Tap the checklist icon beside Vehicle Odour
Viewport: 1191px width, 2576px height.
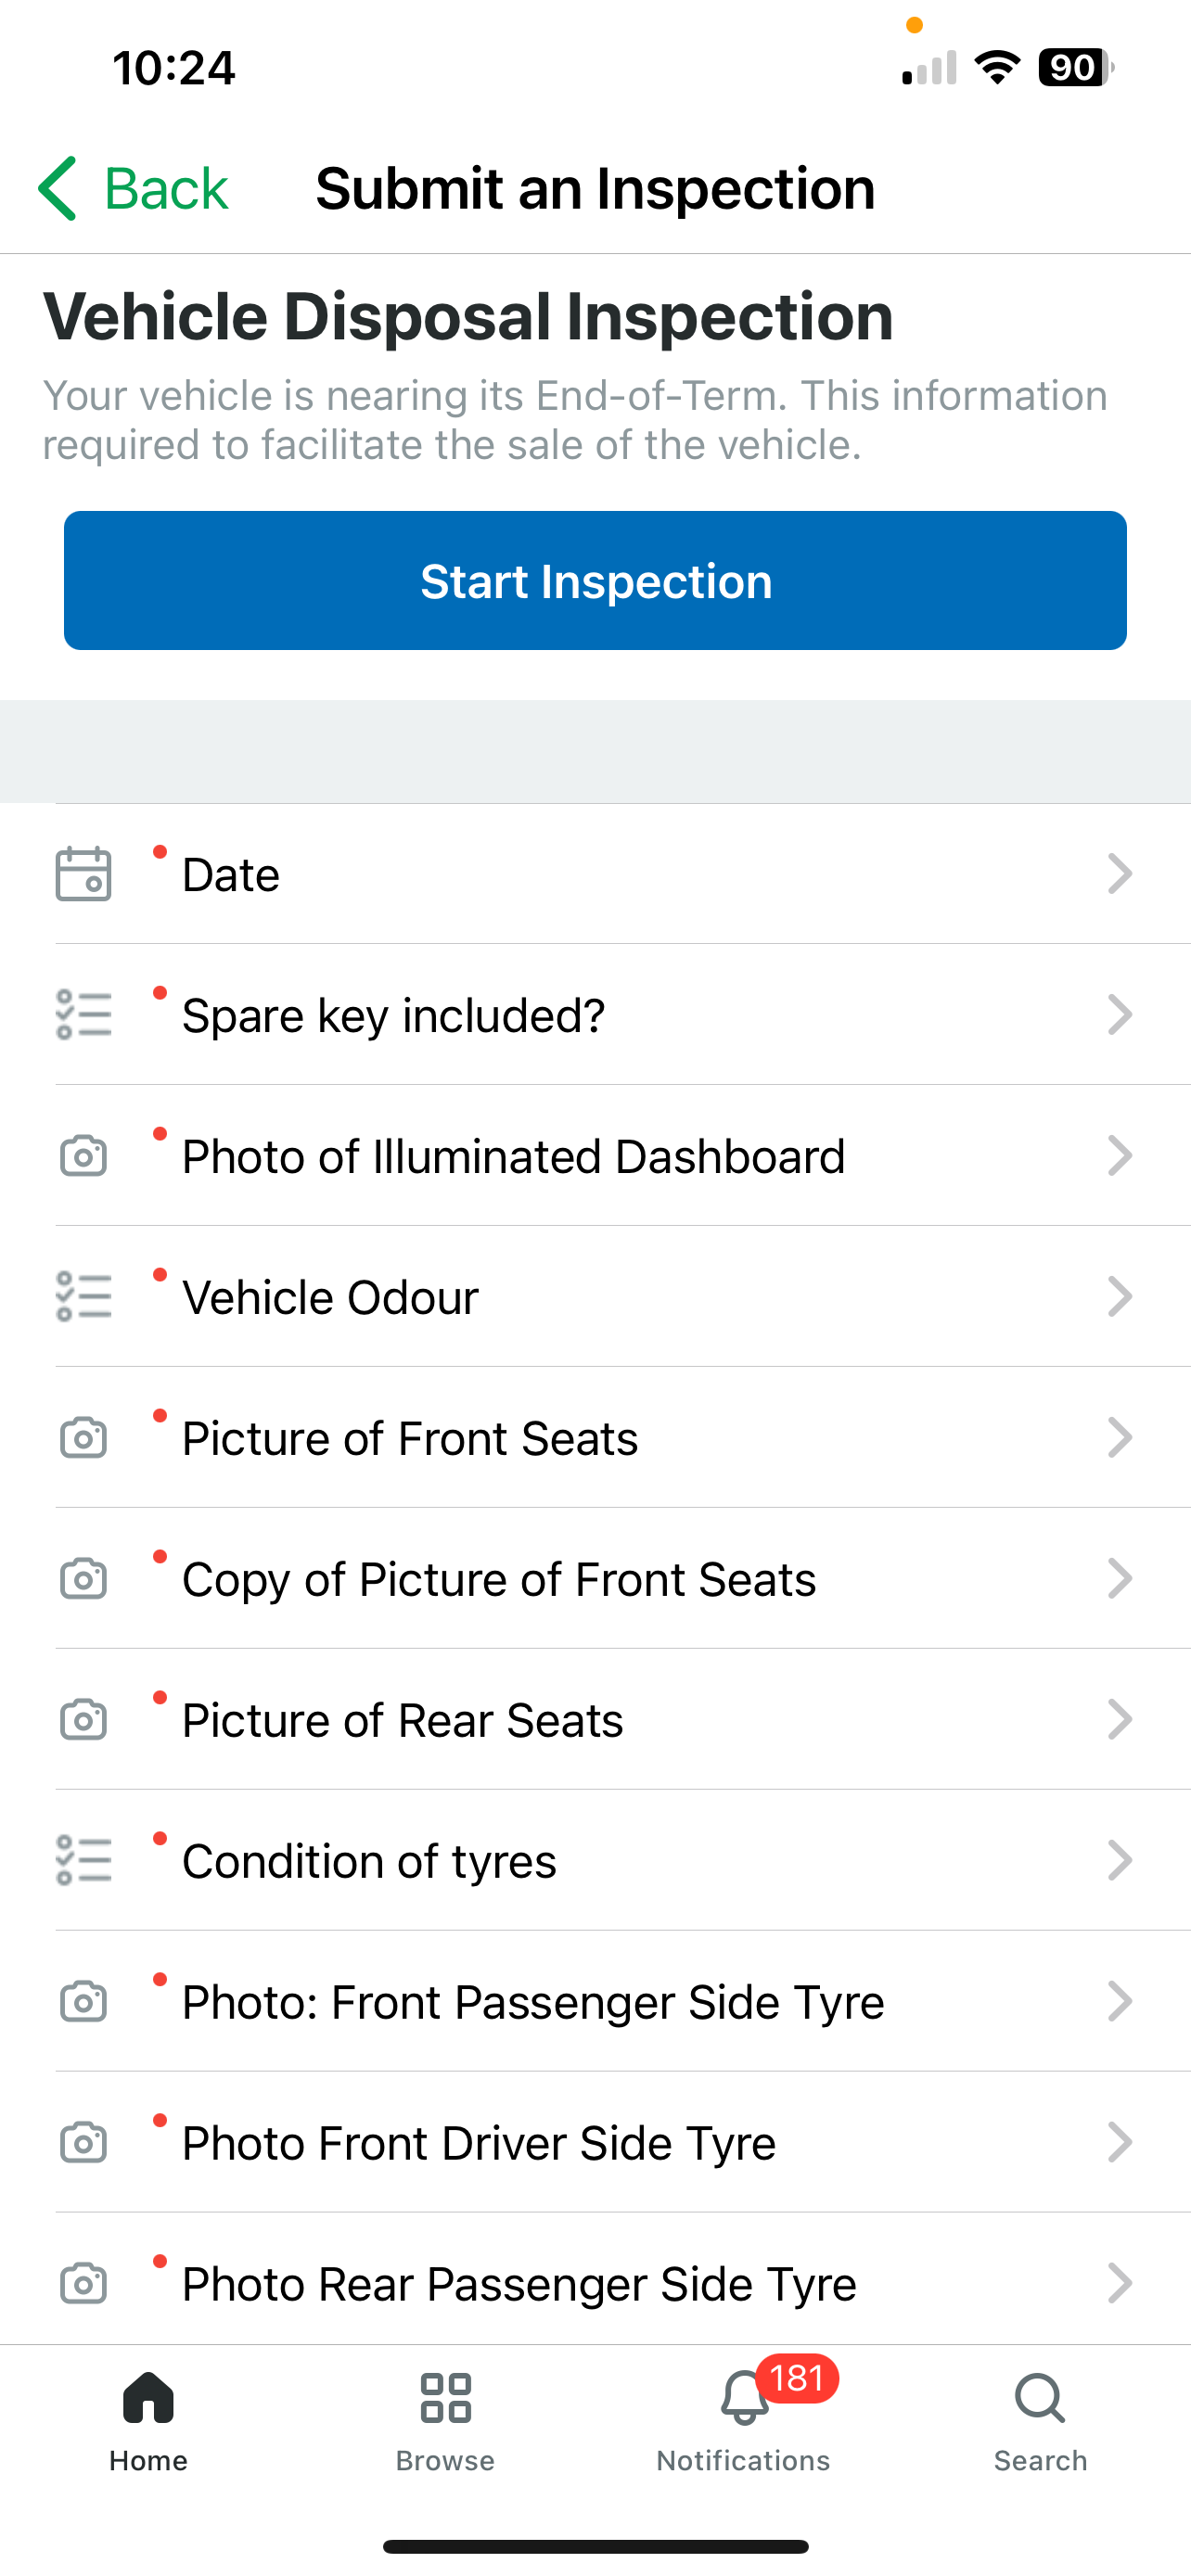tap(83, 1297)
